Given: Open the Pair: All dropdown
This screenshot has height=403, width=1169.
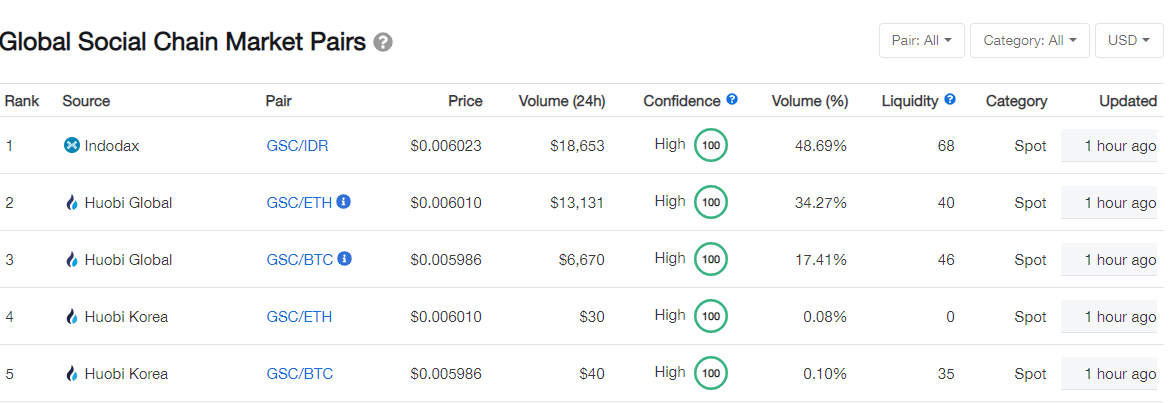Looking at the screenshot, I should [x=921, y=40].
